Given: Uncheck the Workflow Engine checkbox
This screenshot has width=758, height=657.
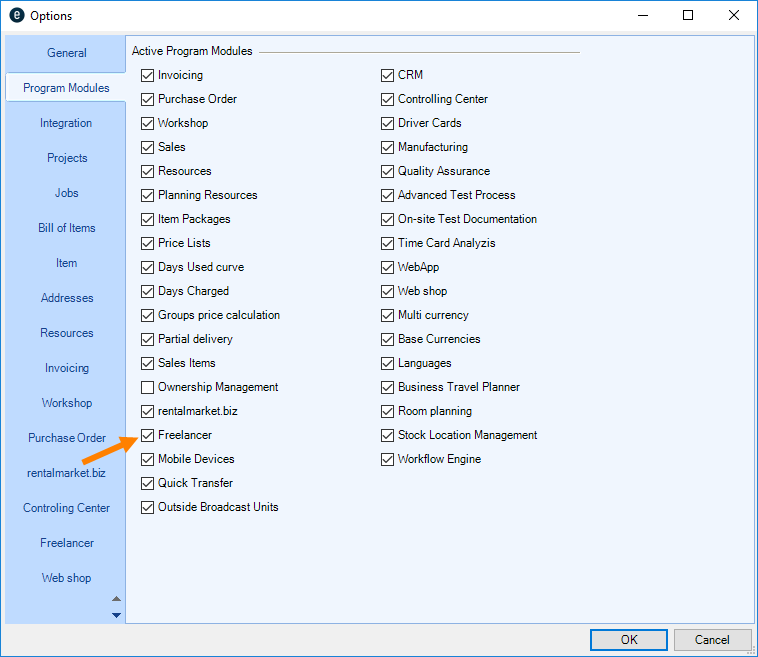Looking at the screenshot, I should coord(388,459).
